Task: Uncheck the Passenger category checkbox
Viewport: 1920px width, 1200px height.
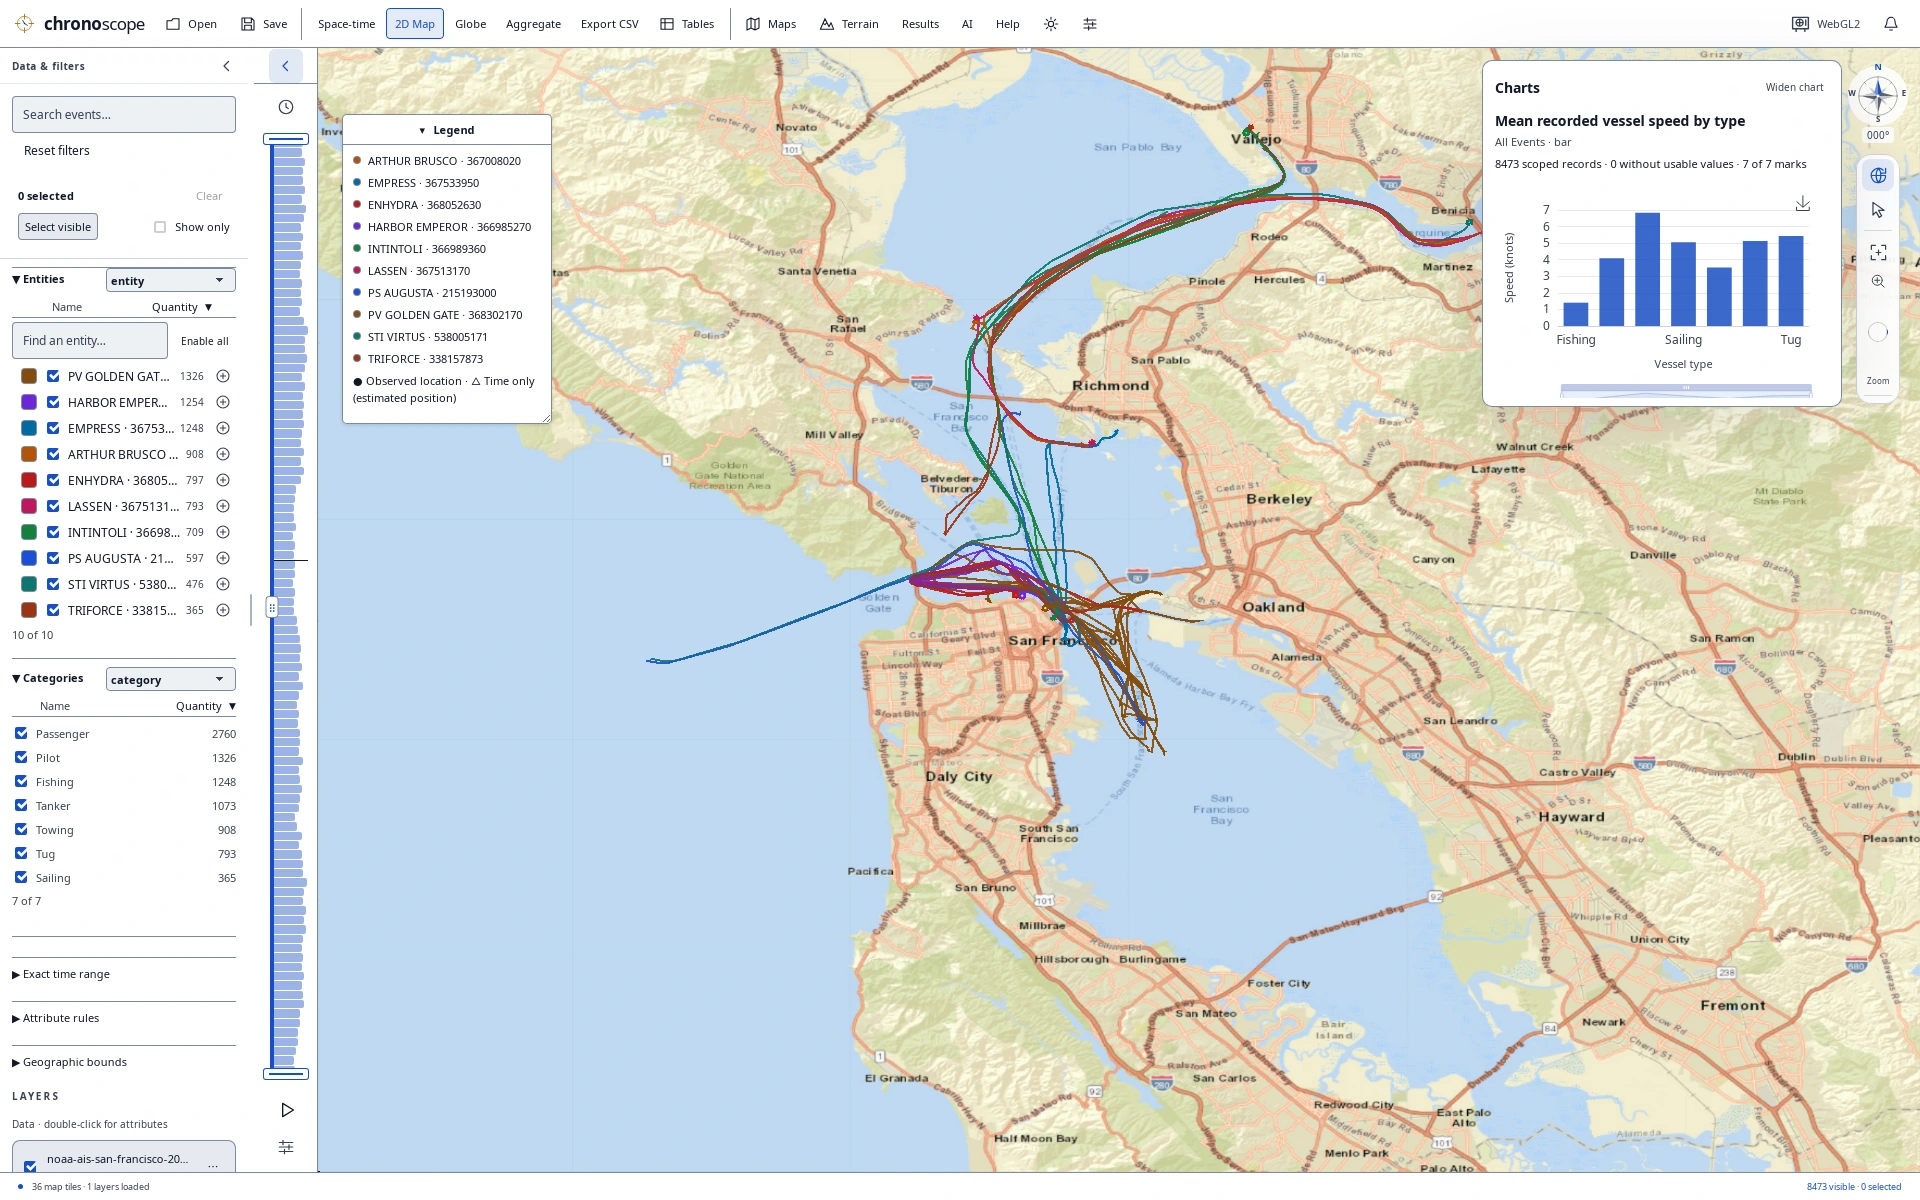Action: click(x=21, y=733)
